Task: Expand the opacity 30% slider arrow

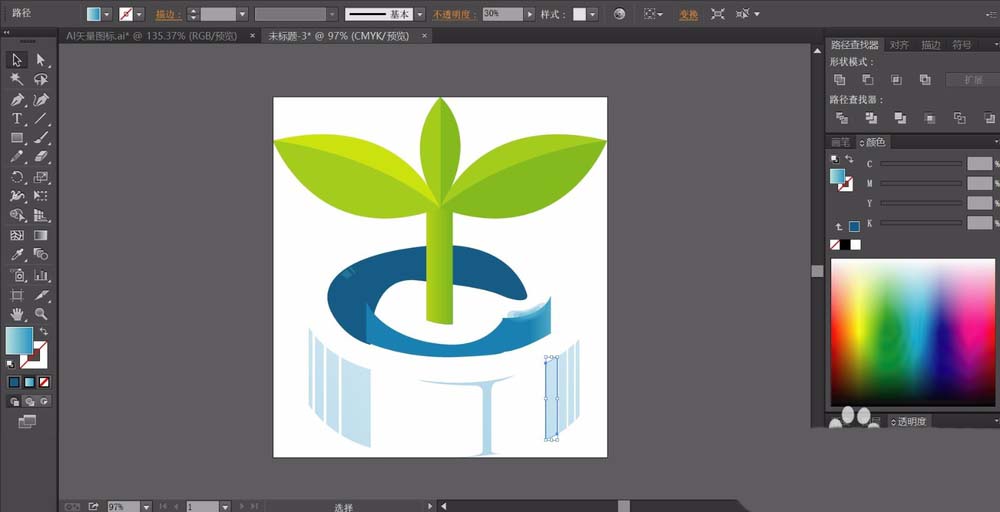Action: [529, 14]
